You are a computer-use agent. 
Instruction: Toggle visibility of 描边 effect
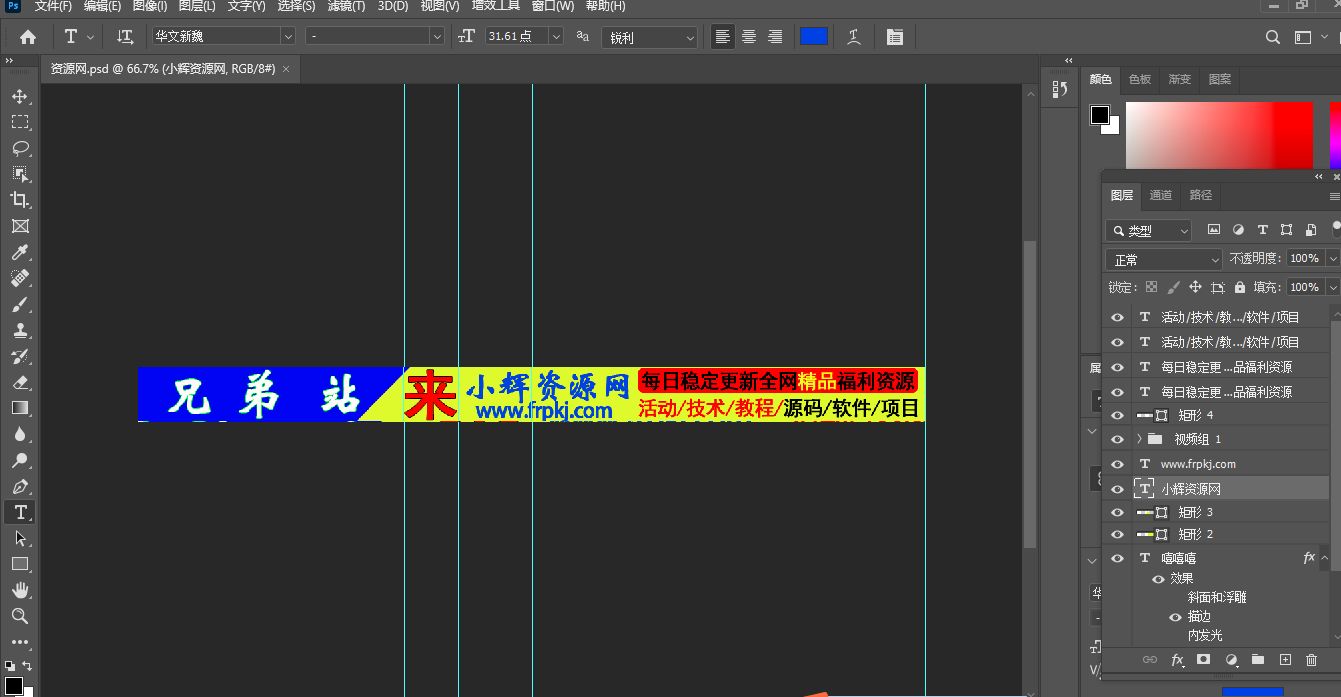tap(1176, 617)
